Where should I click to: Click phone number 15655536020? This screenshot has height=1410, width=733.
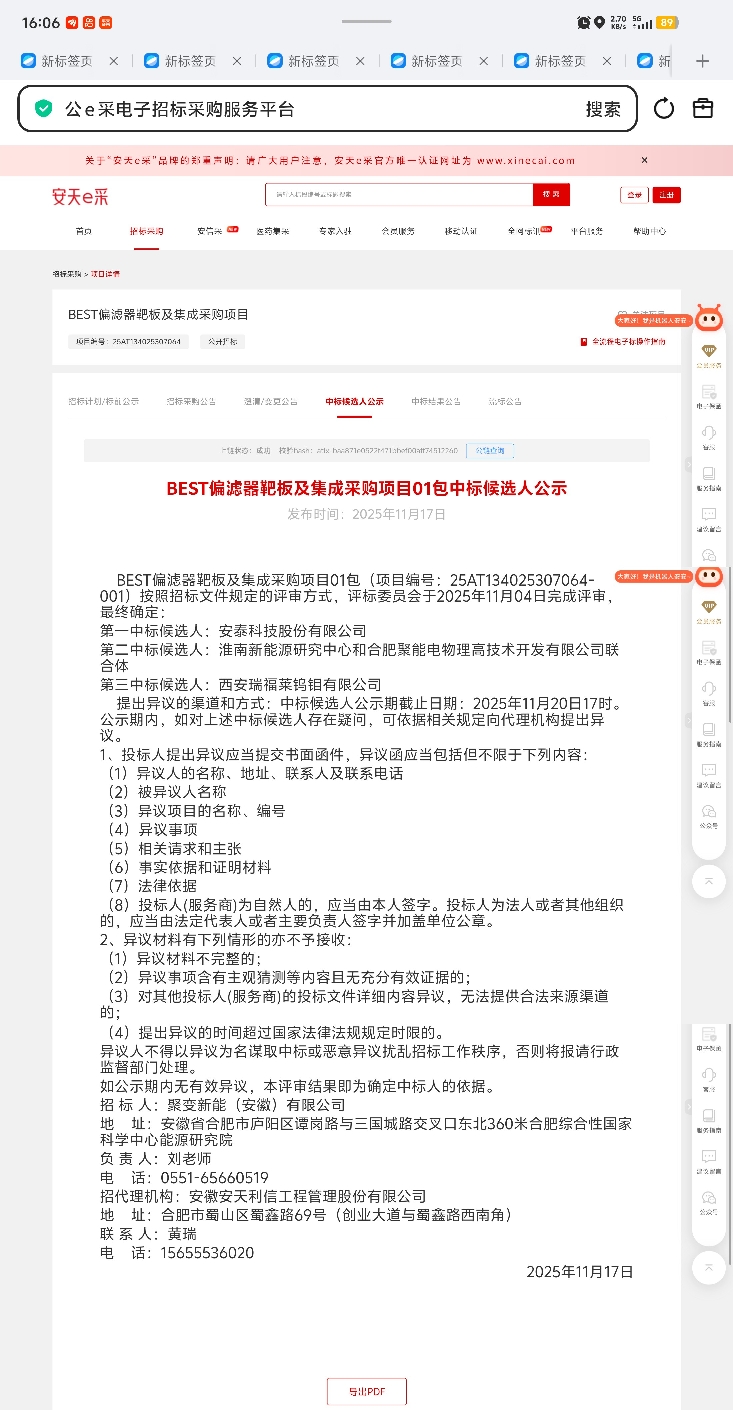coord(207,1252)
